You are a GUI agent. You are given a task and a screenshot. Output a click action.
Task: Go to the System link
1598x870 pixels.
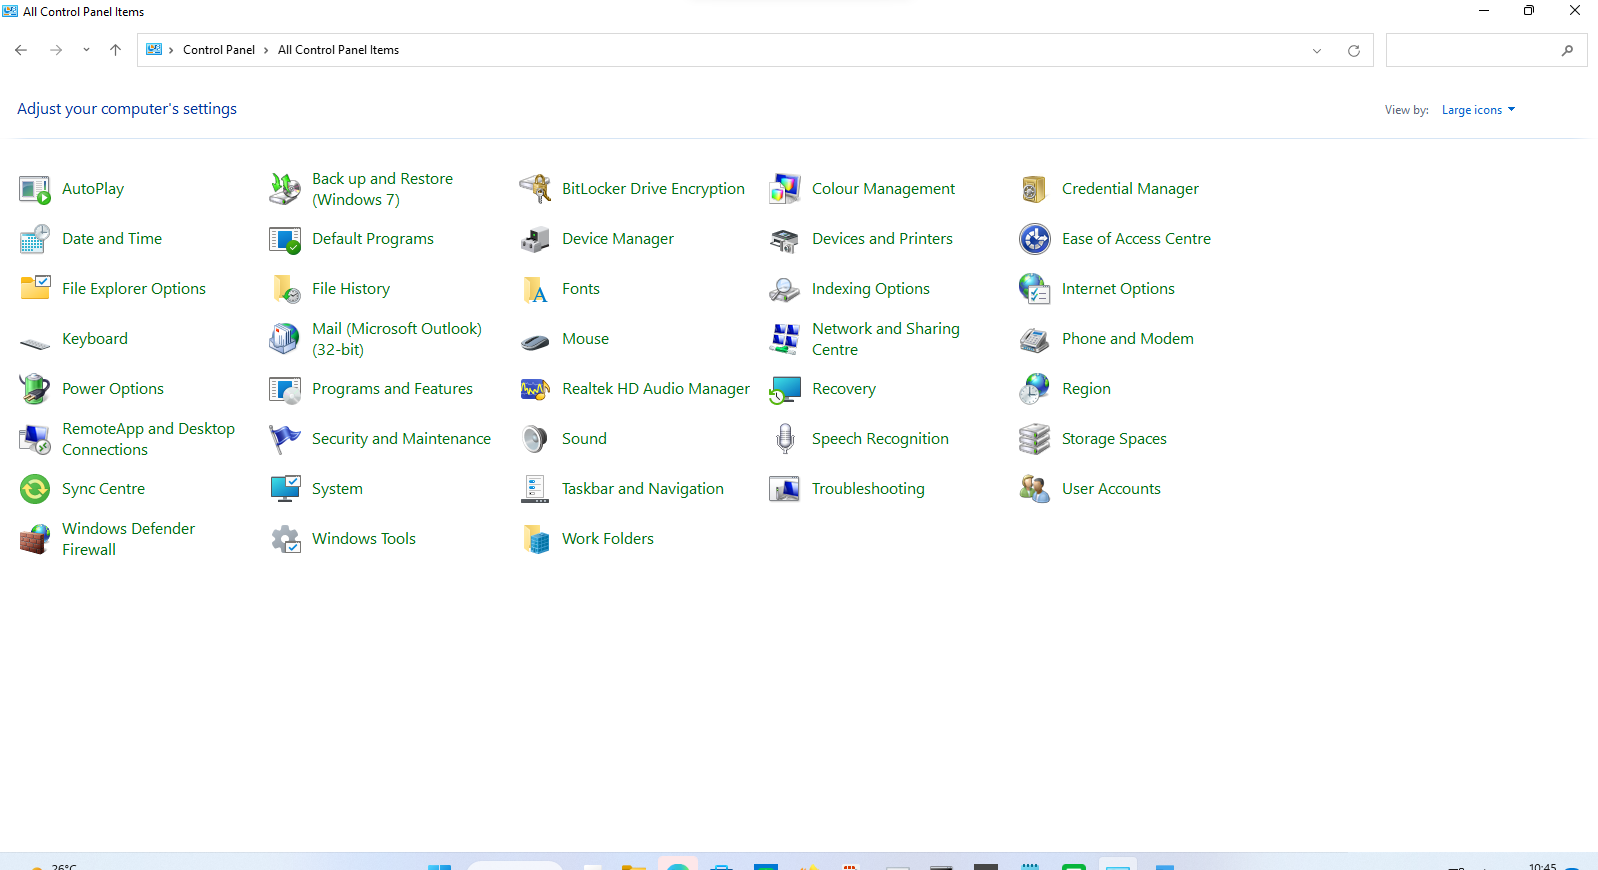click(337, 489)
